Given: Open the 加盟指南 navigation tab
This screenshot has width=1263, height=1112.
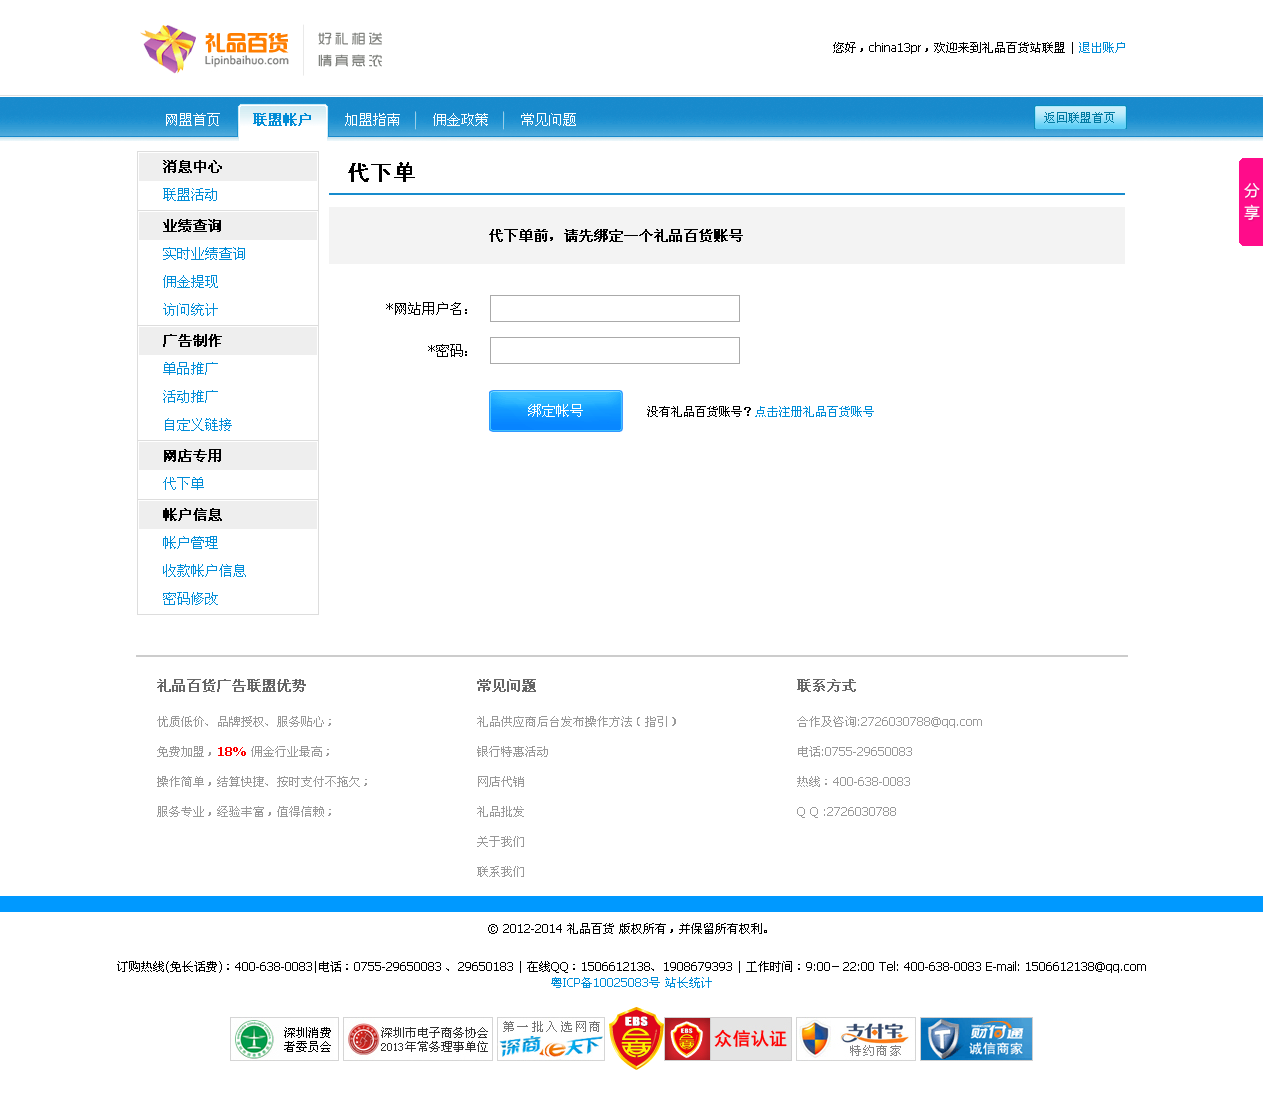Looking at the screenshot, I should [x=372, y=120].
